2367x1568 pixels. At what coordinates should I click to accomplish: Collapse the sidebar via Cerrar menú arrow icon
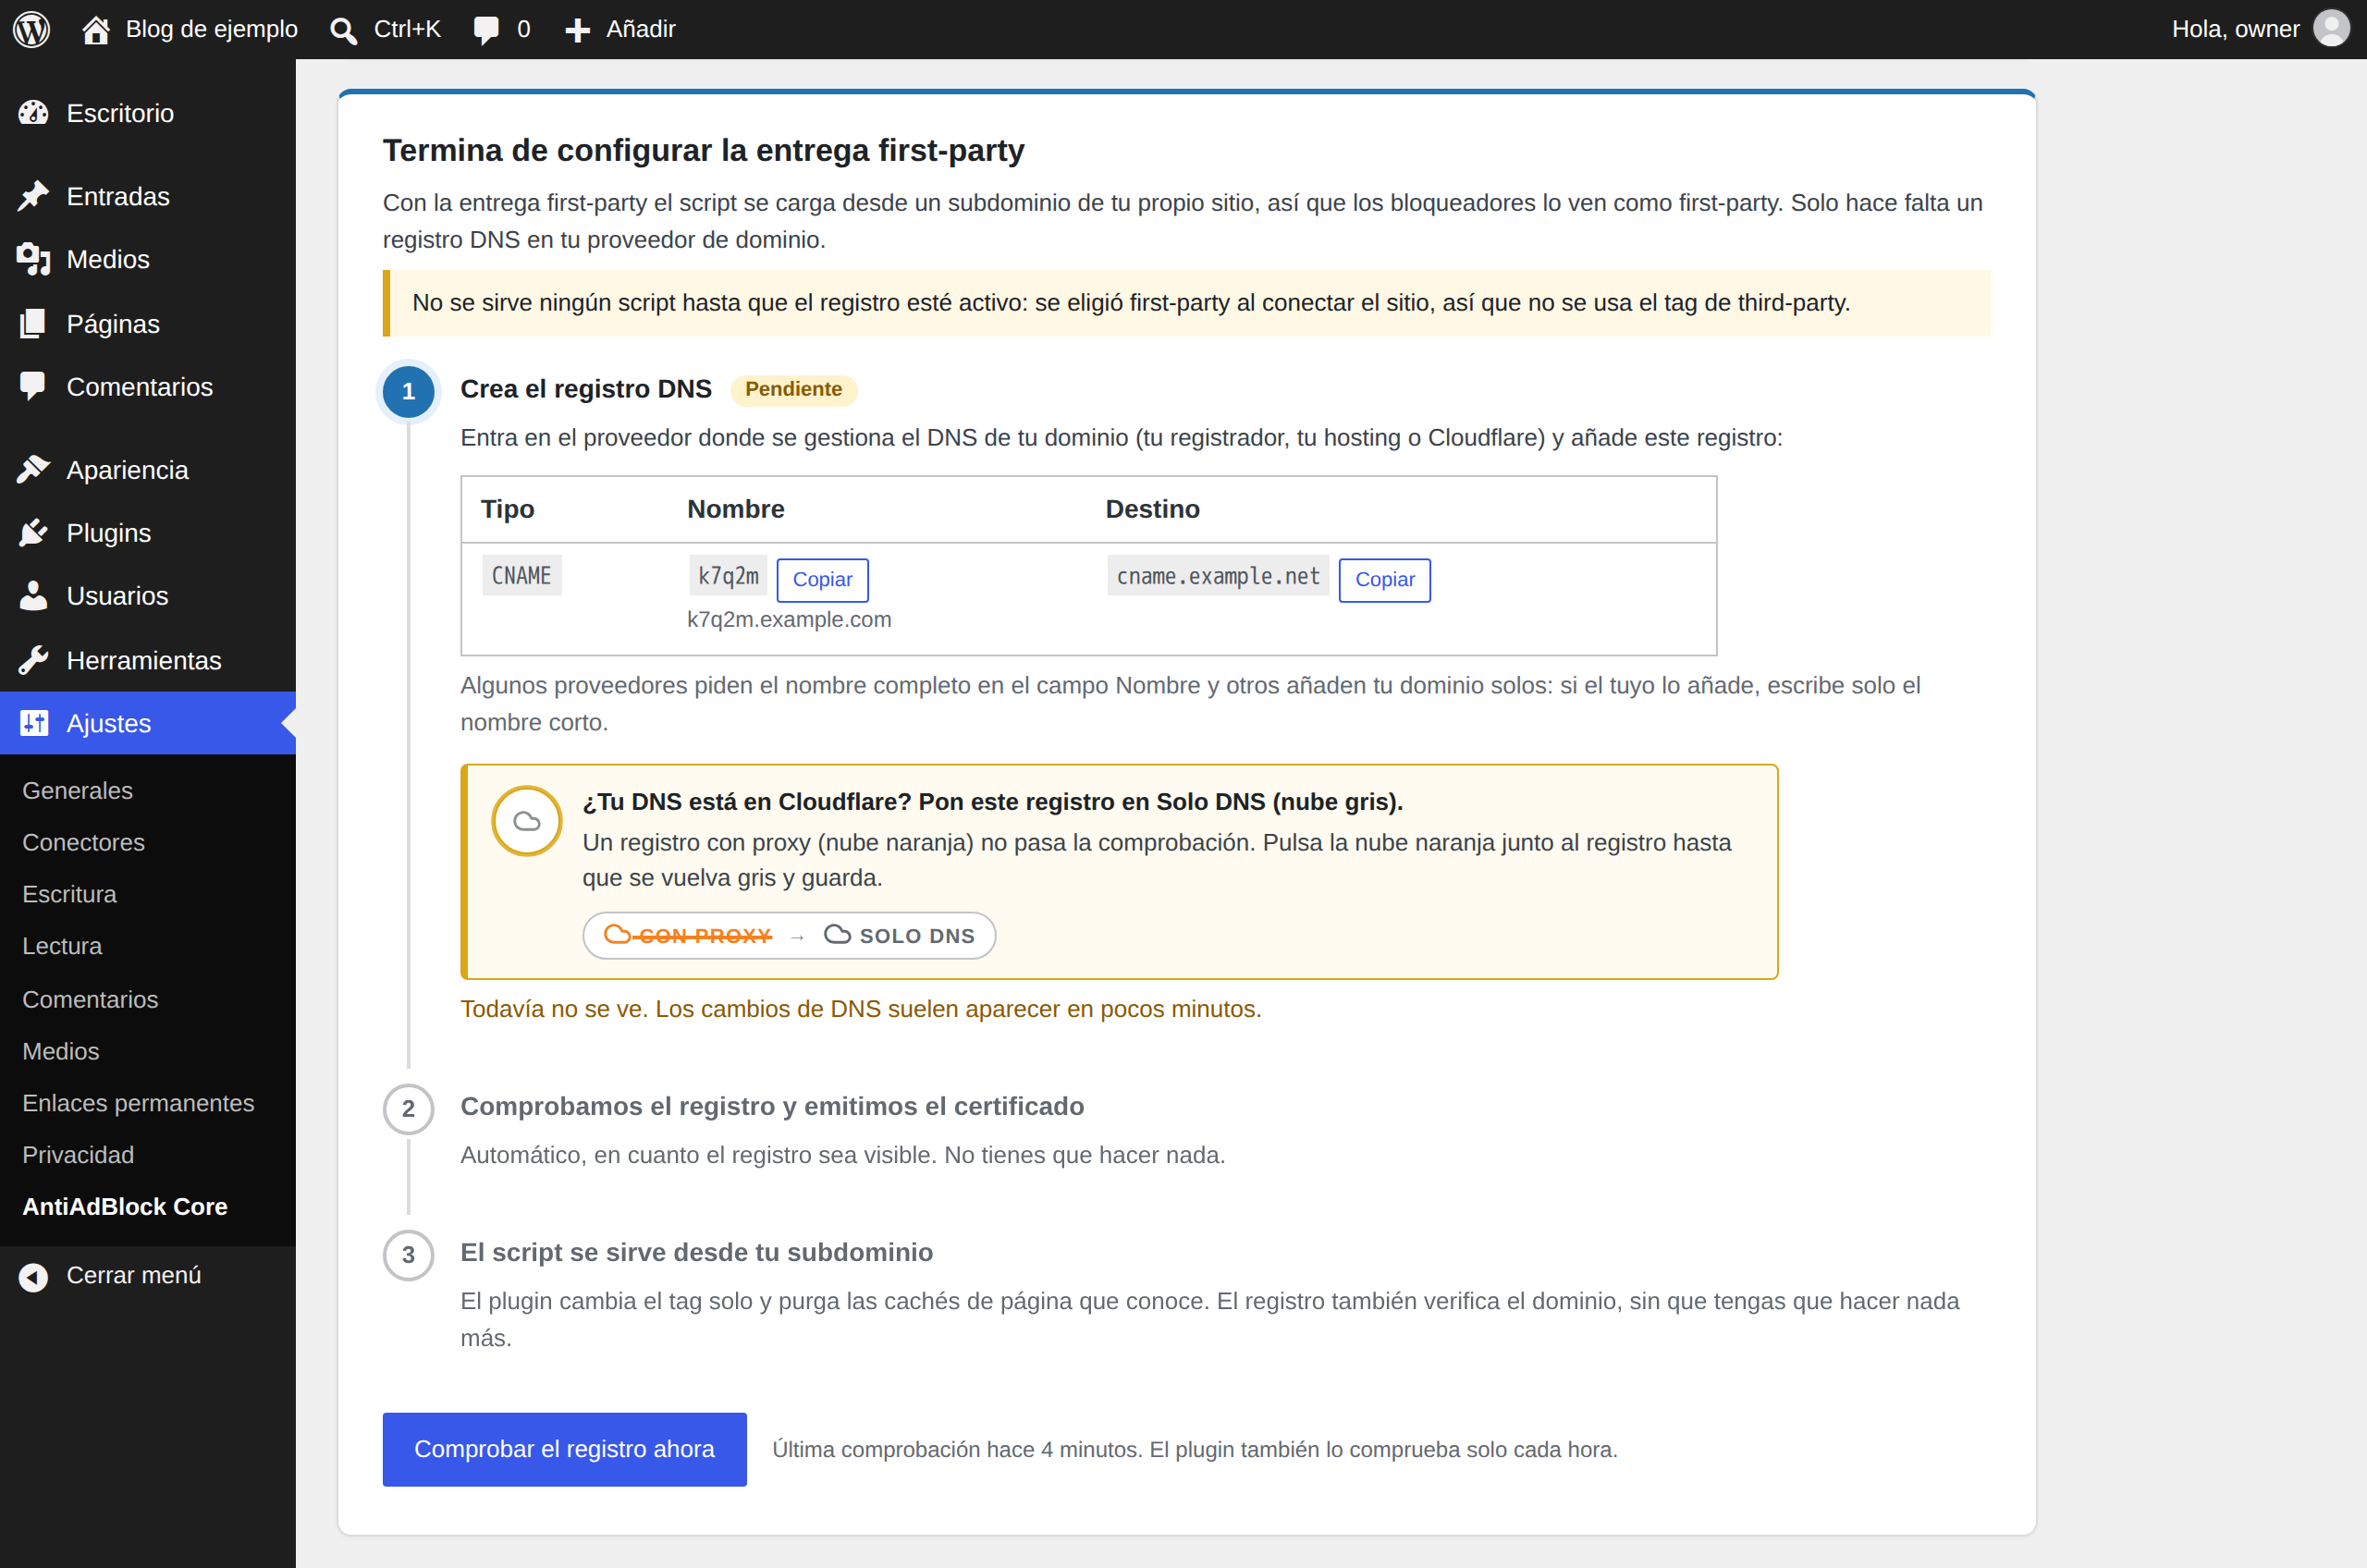click(x=33, y=1277)
